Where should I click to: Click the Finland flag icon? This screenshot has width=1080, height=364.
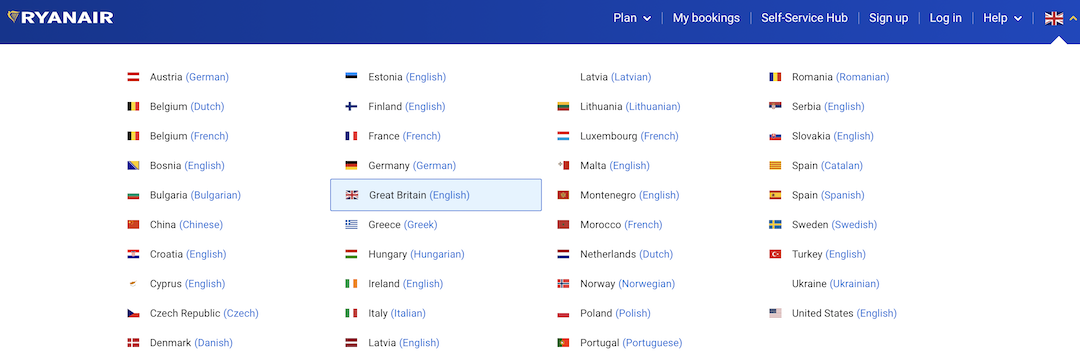351,107
